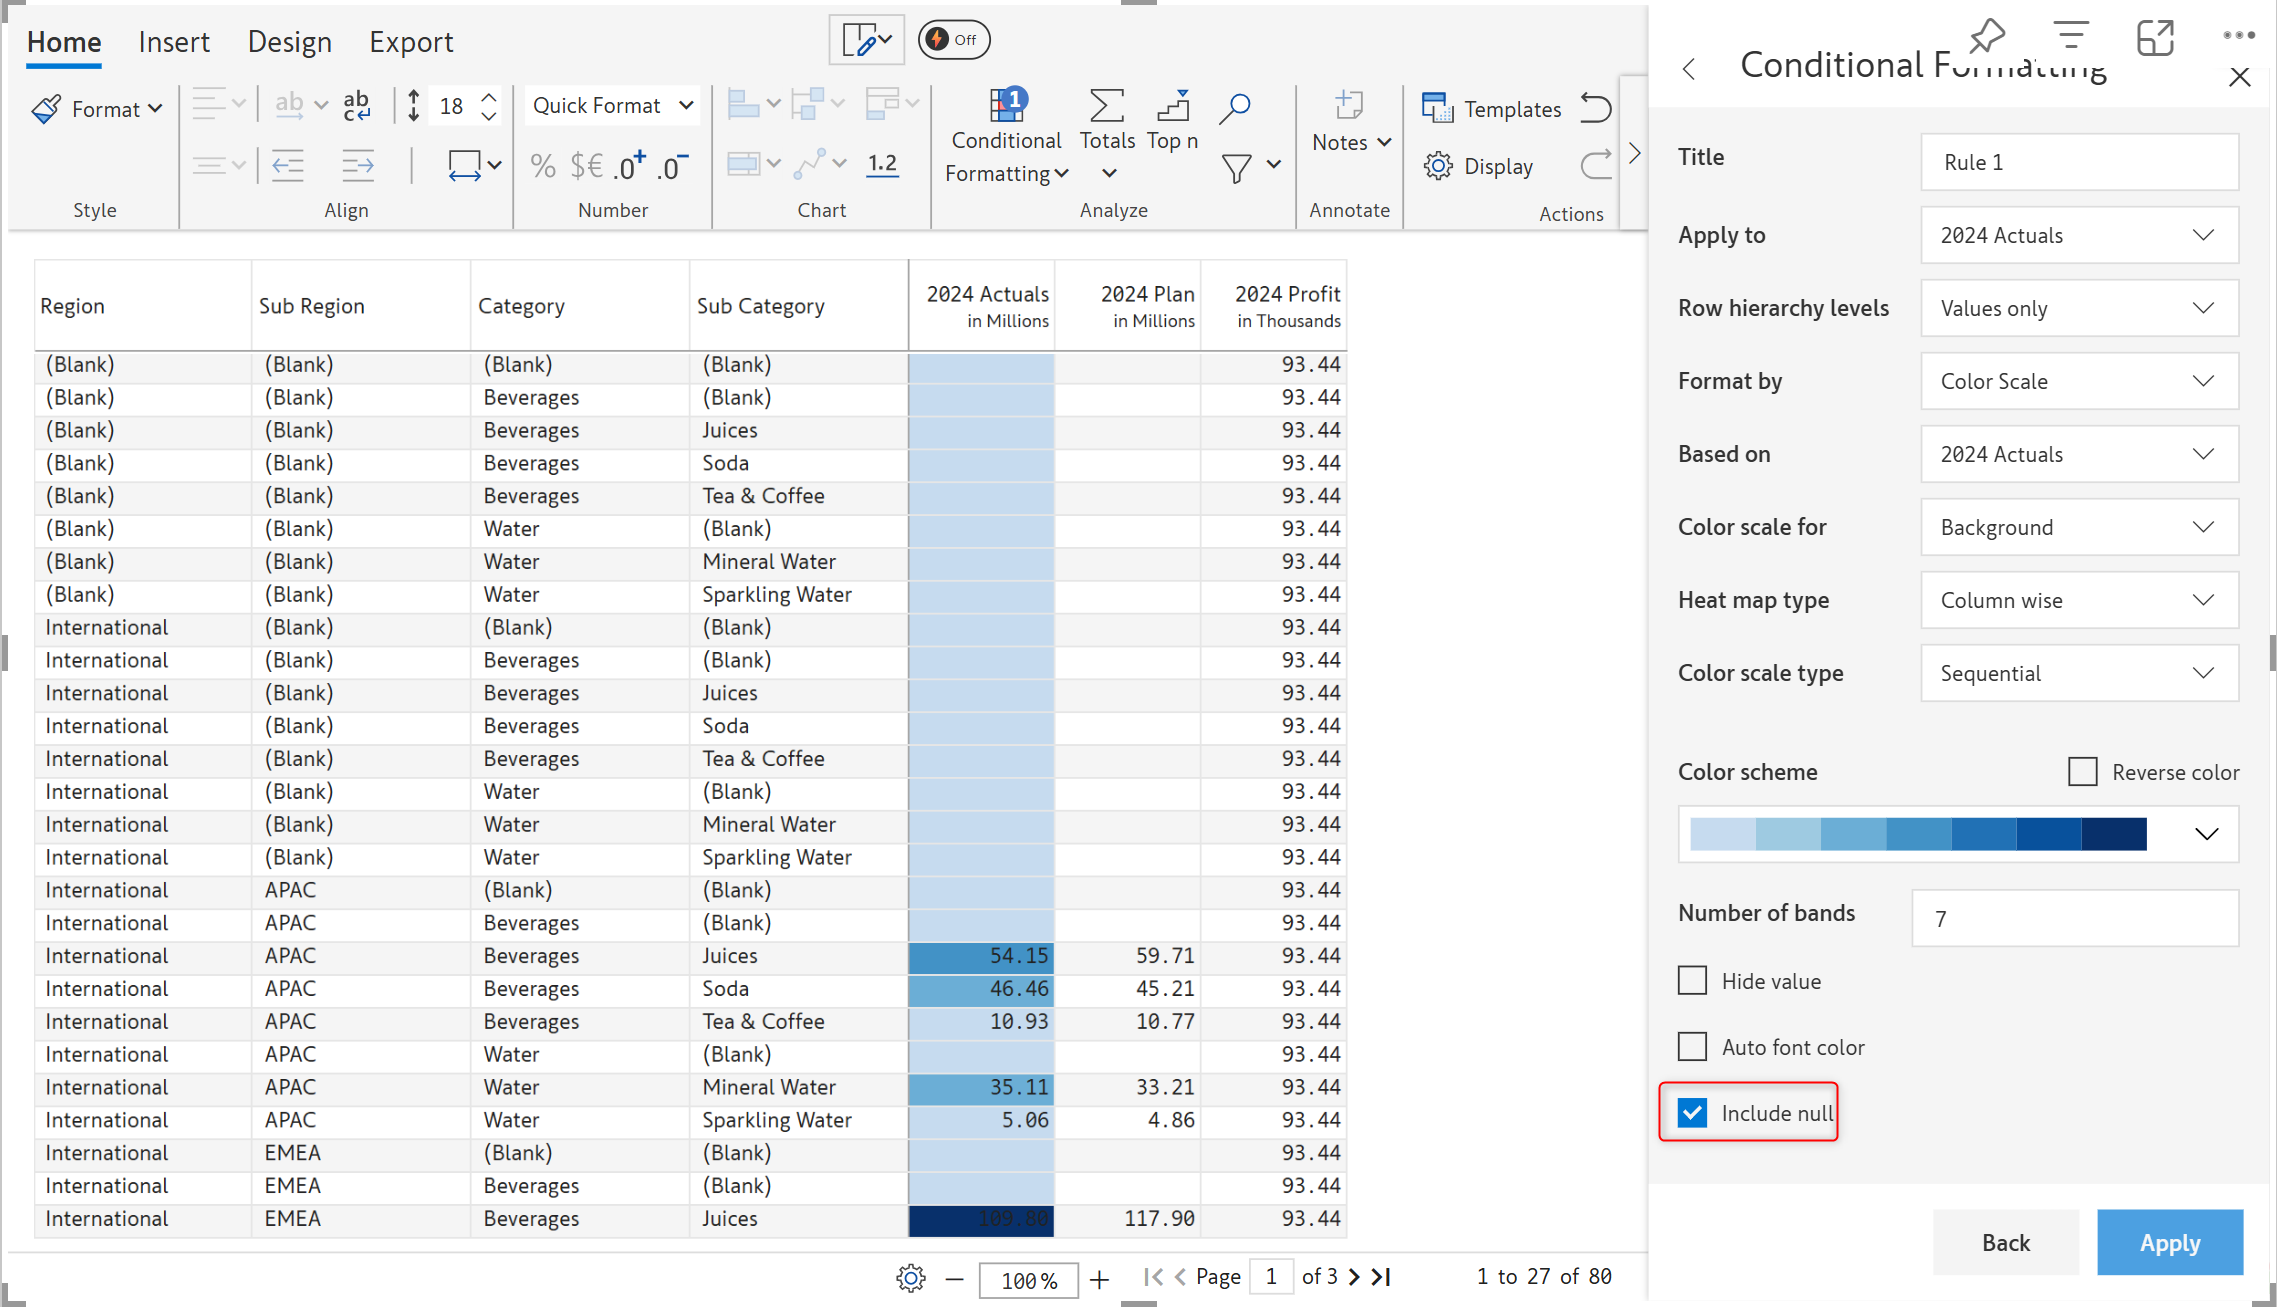This screenshot has height=1307, width=2277.
Task: Click the Templates icon
Action: [1437, 108]
